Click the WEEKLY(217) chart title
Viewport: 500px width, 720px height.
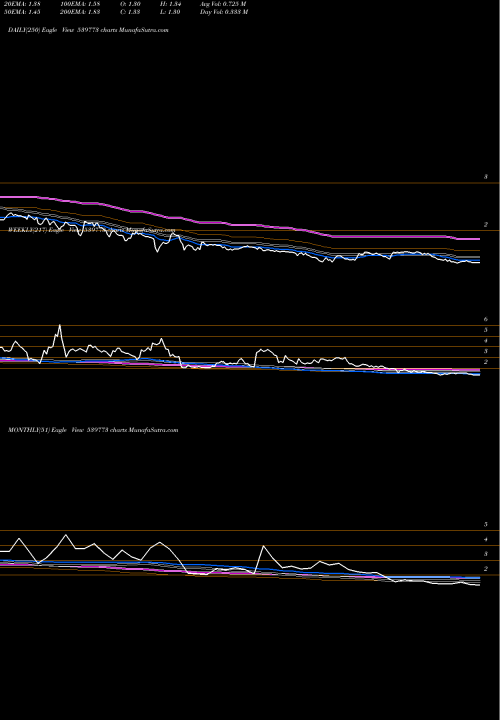(x=91, y=231)
